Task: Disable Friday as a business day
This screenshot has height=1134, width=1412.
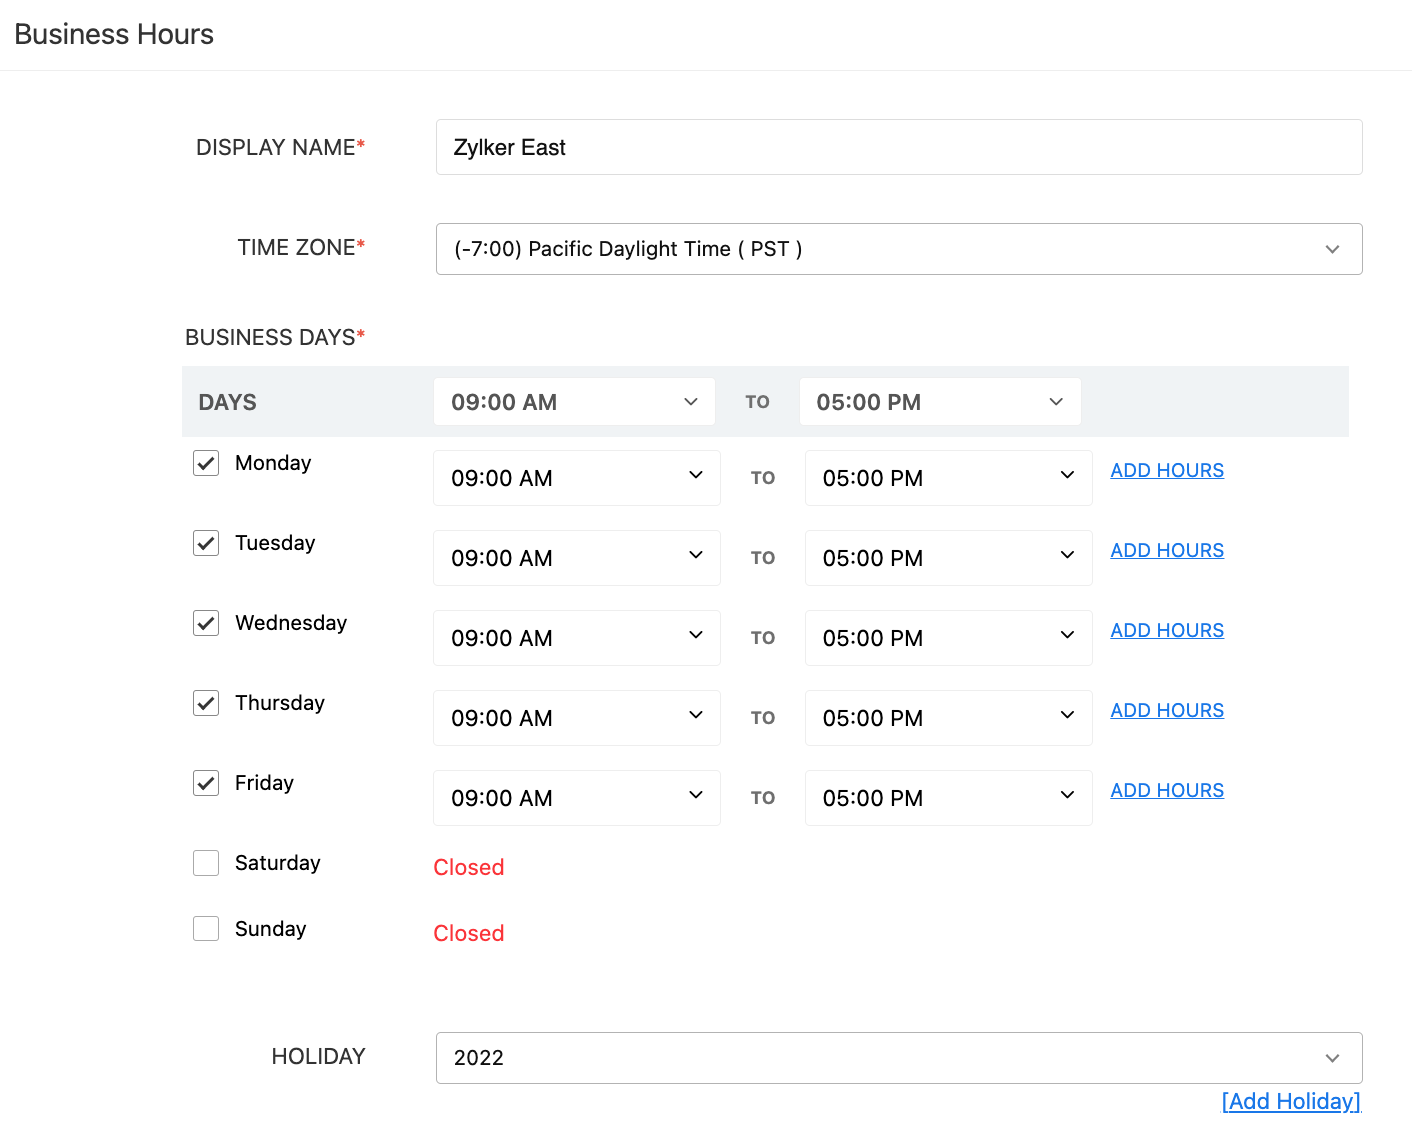Action: [206, 783]
